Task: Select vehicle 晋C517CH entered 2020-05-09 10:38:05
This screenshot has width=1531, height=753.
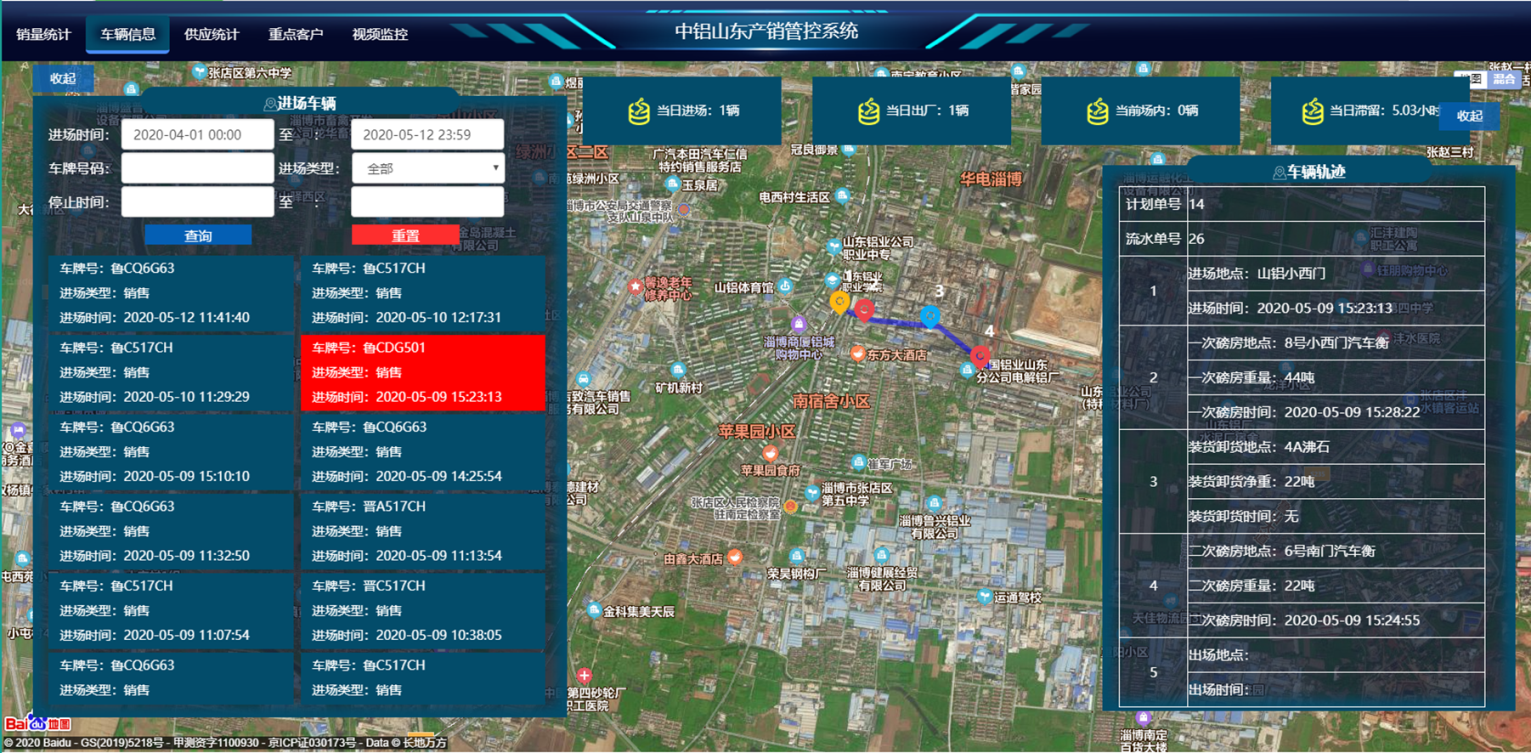Action: pos(423,610)
